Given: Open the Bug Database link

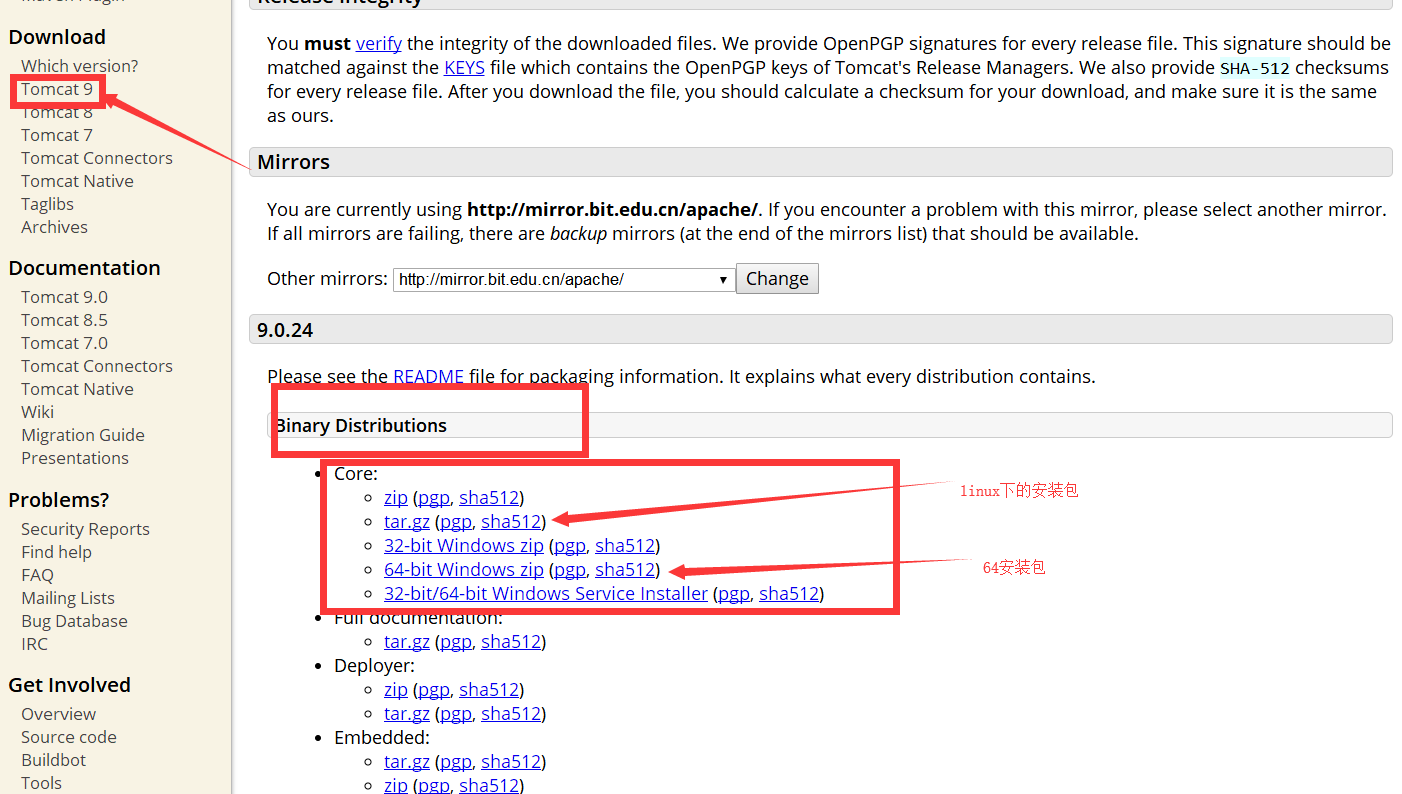Looking at the screenshot, I should pyautogui.click(x=74, y=621).
